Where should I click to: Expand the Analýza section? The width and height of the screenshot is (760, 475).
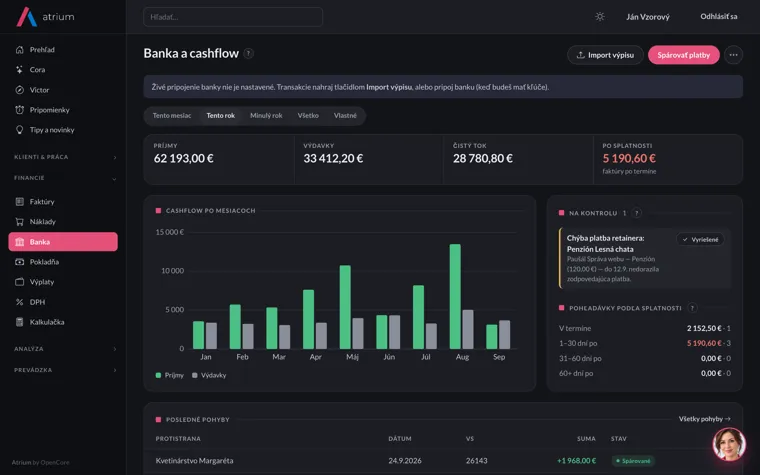(65, 349)
